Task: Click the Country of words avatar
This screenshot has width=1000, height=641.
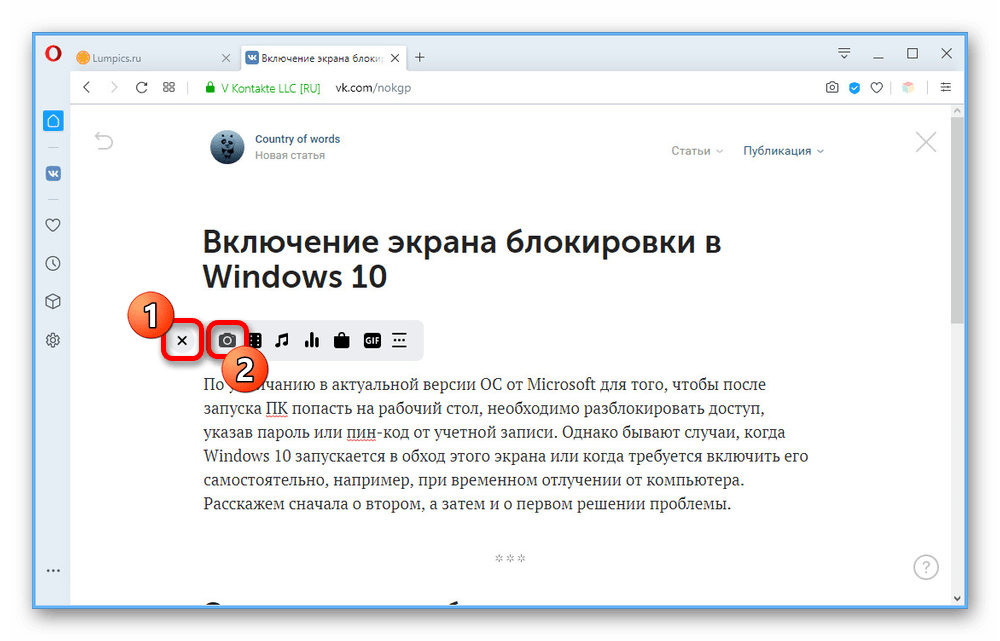Action: pyautogui.click(x=227, y=147)
